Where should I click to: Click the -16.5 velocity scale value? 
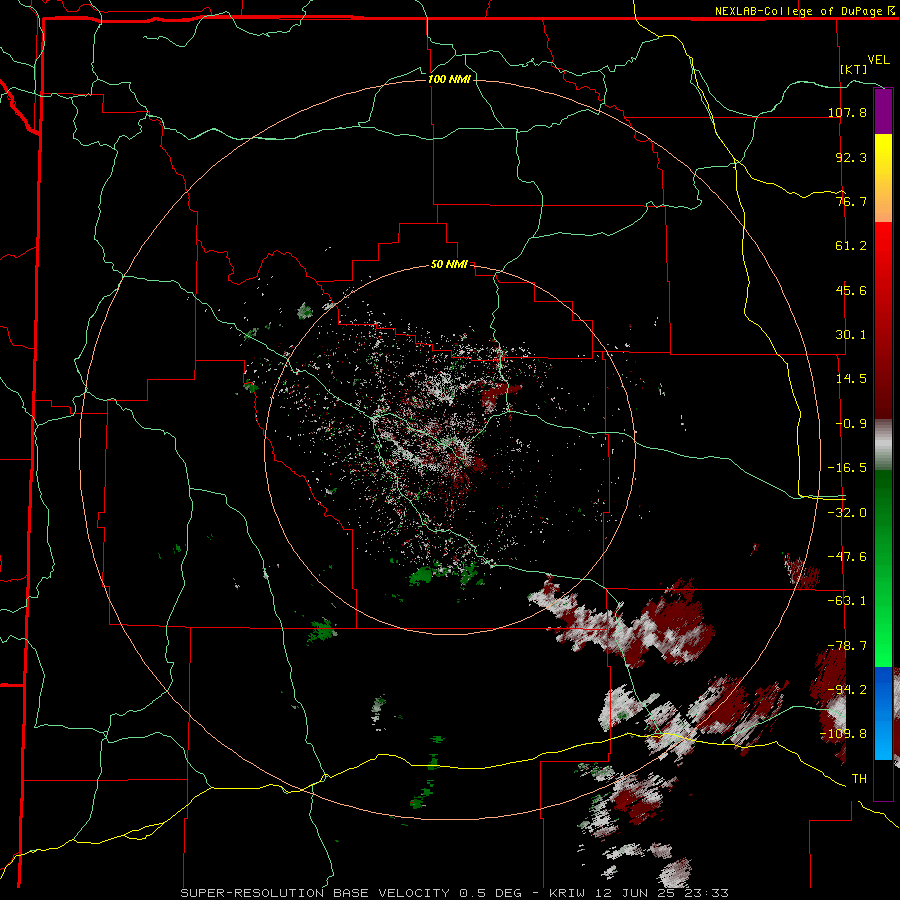point(847,468)
